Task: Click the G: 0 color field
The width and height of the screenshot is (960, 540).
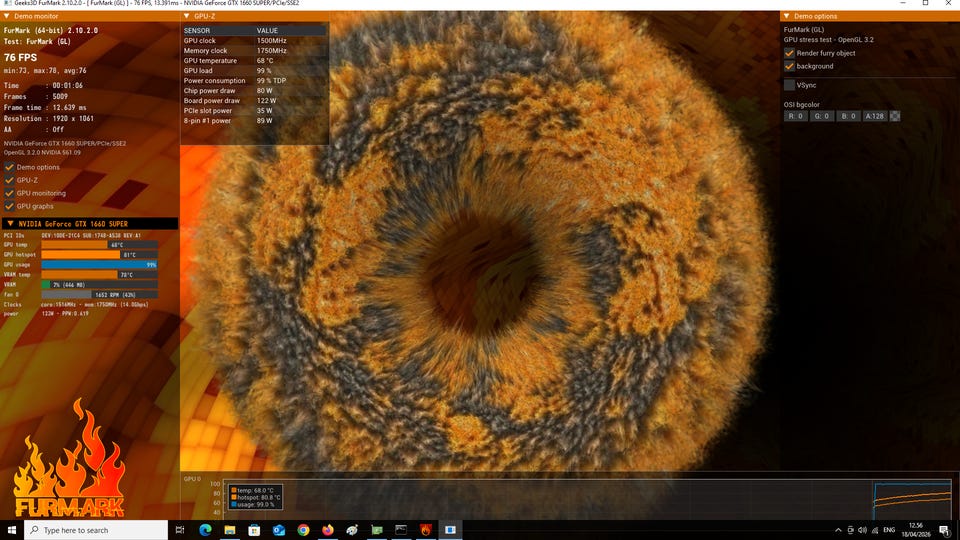Action: (x=822, y=116)
